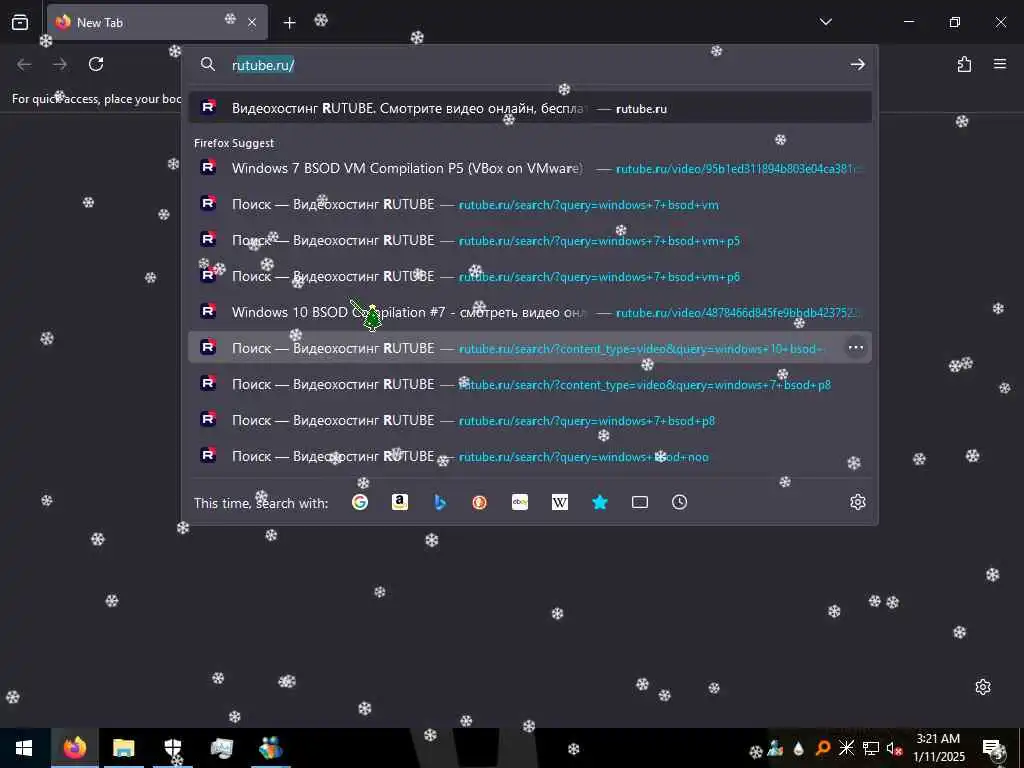Open the computer monitor taskbar app
1024x768 pixels.
coord(221,748)
